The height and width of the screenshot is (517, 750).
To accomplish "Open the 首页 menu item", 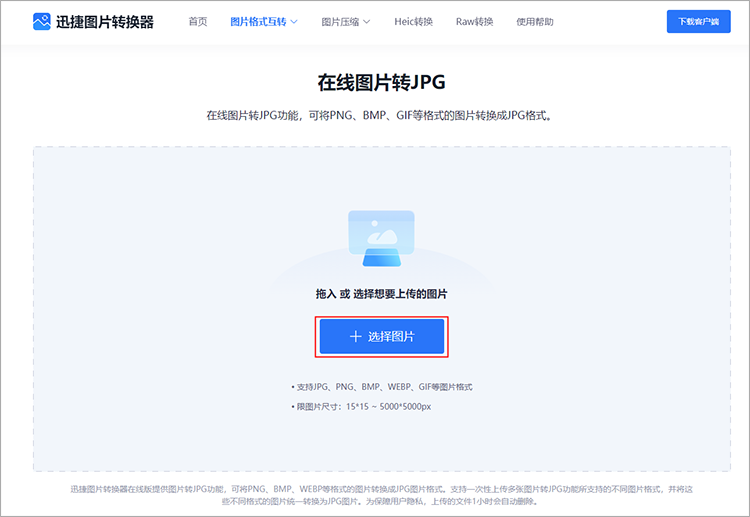I will click(198, 22).
